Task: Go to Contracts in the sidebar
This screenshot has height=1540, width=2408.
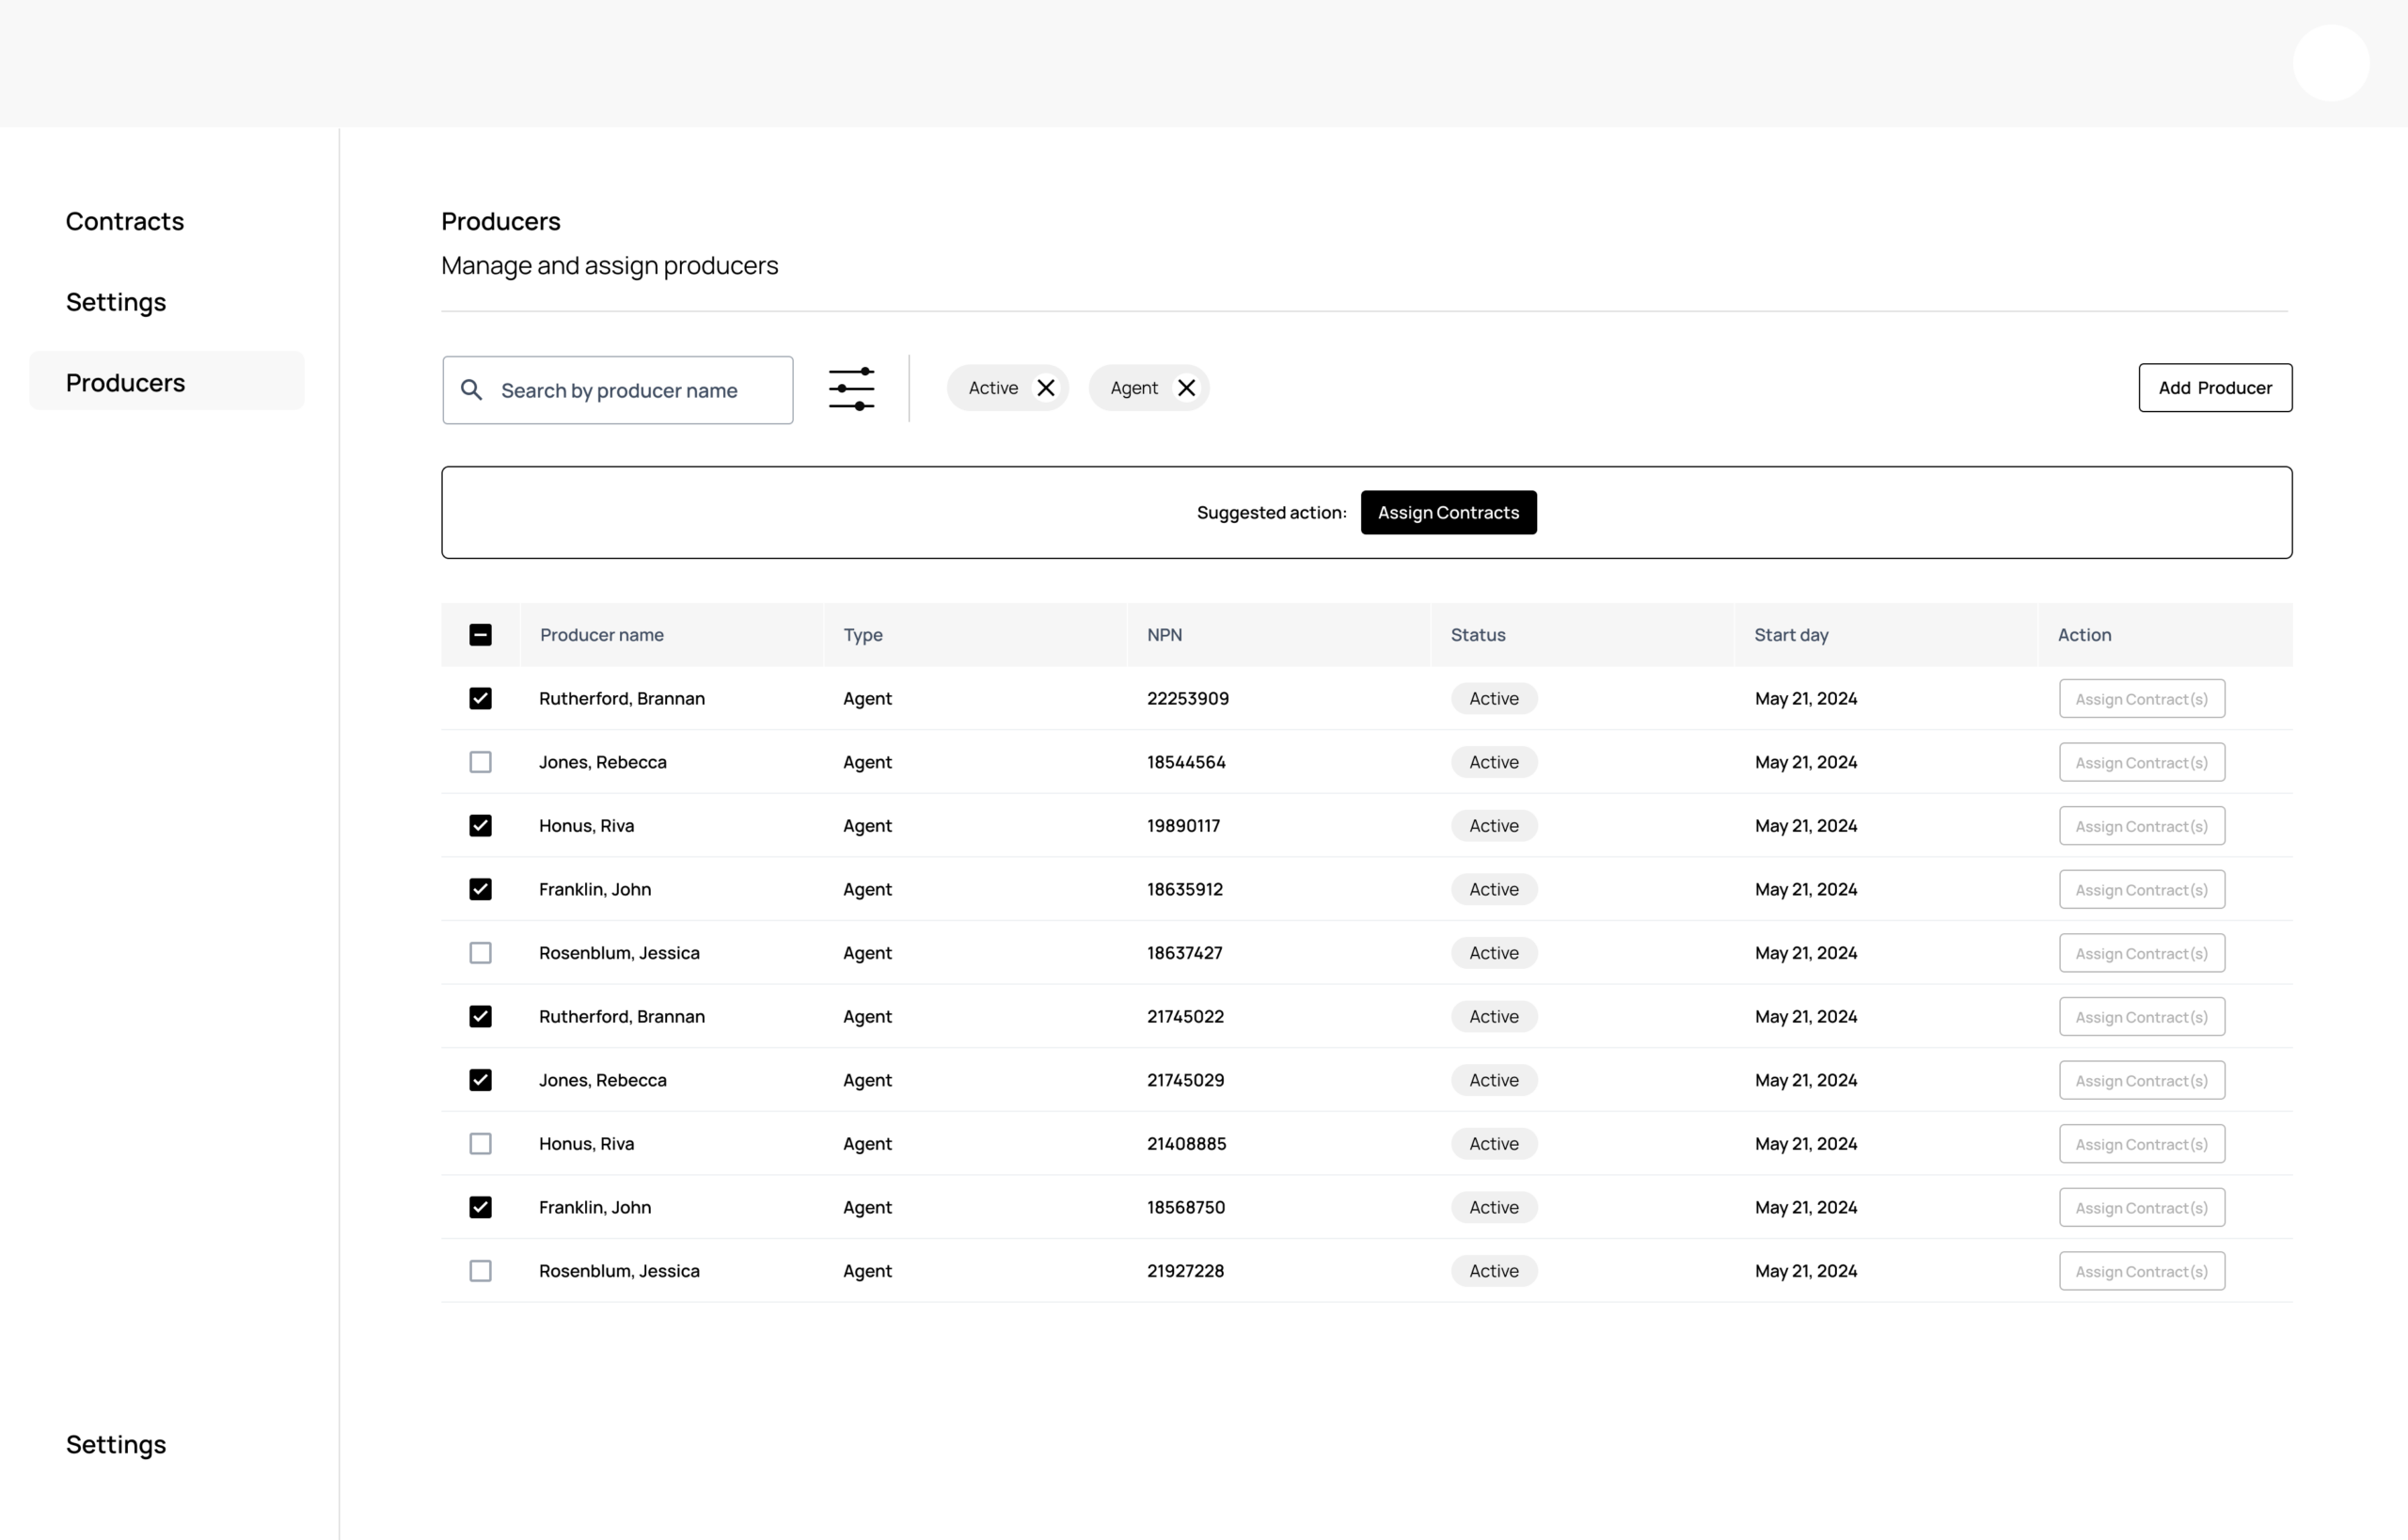Action: 125,221
